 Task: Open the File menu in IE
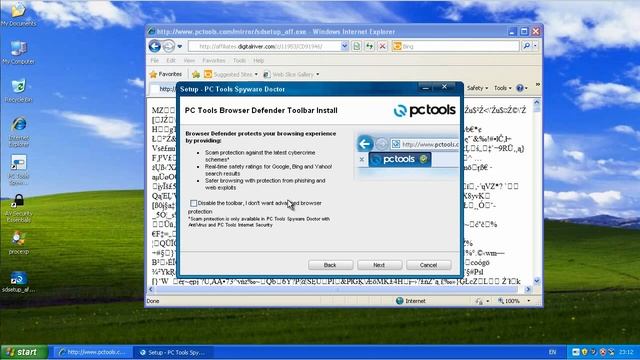coord(155,60)
